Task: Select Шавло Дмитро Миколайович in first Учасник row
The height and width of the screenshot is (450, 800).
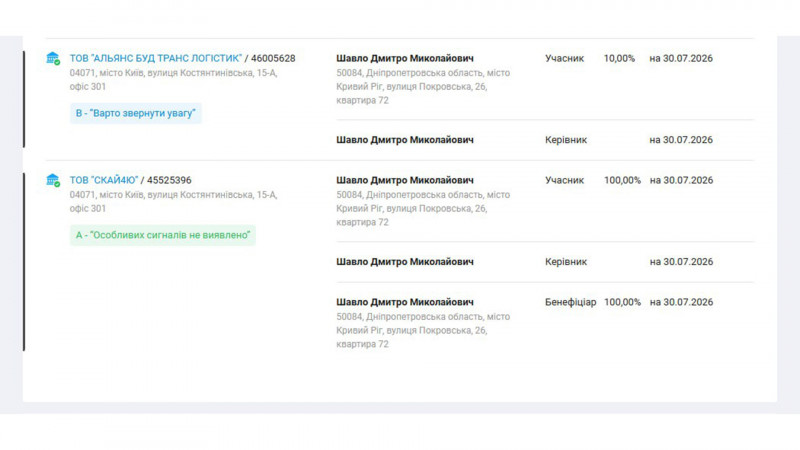Action: tap(405, 58)
